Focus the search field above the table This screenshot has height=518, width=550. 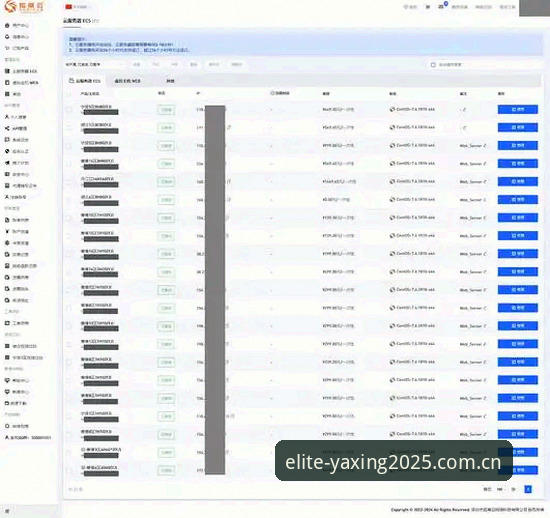(484, 65)
